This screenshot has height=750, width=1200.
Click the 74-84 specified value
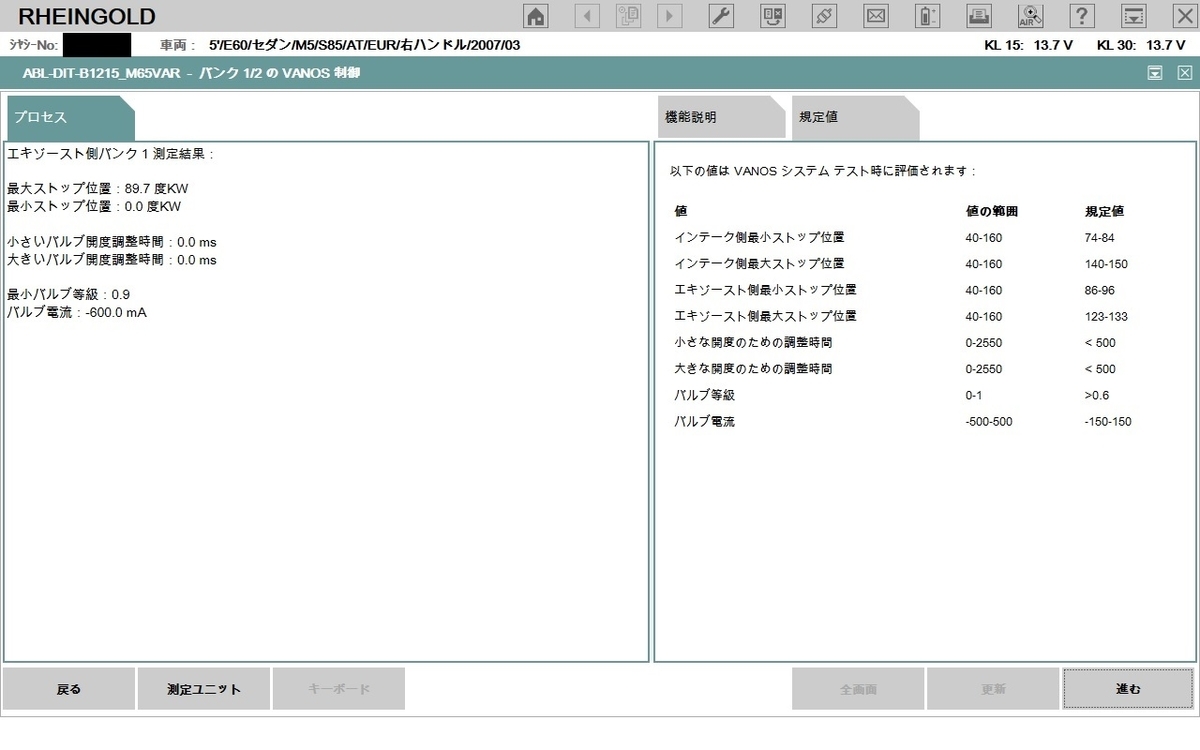coord(1099,238)
